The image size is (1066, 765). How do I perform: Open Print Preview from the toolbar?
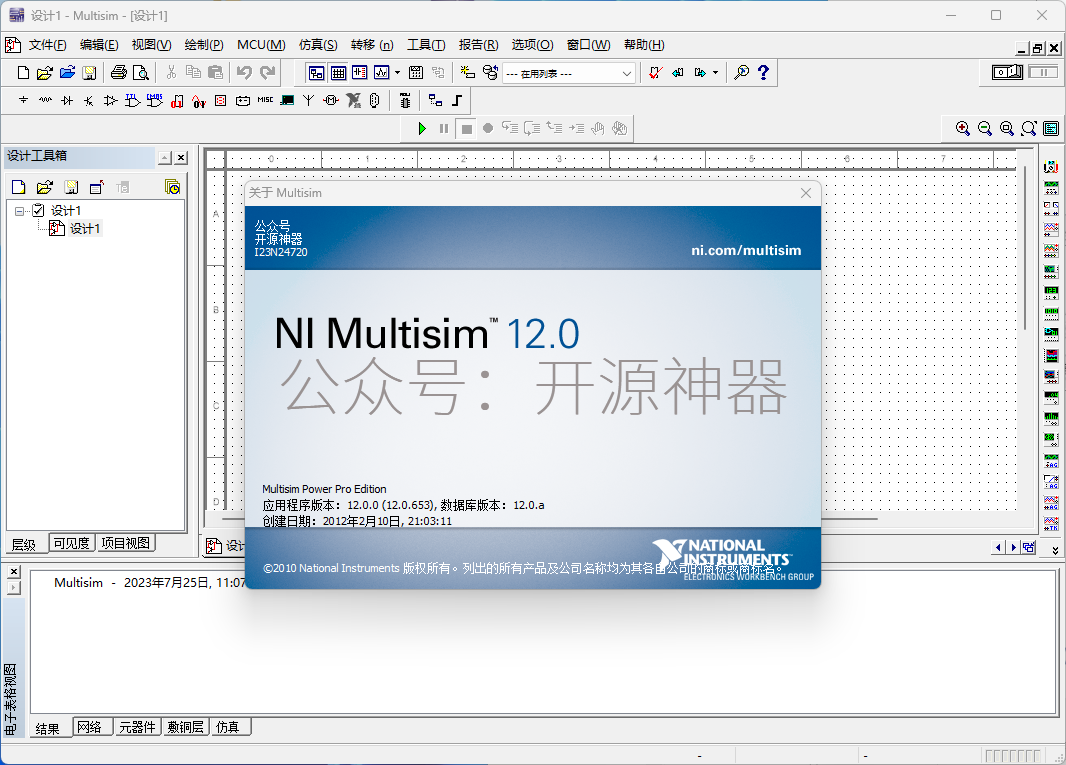[x=141, y=73]
